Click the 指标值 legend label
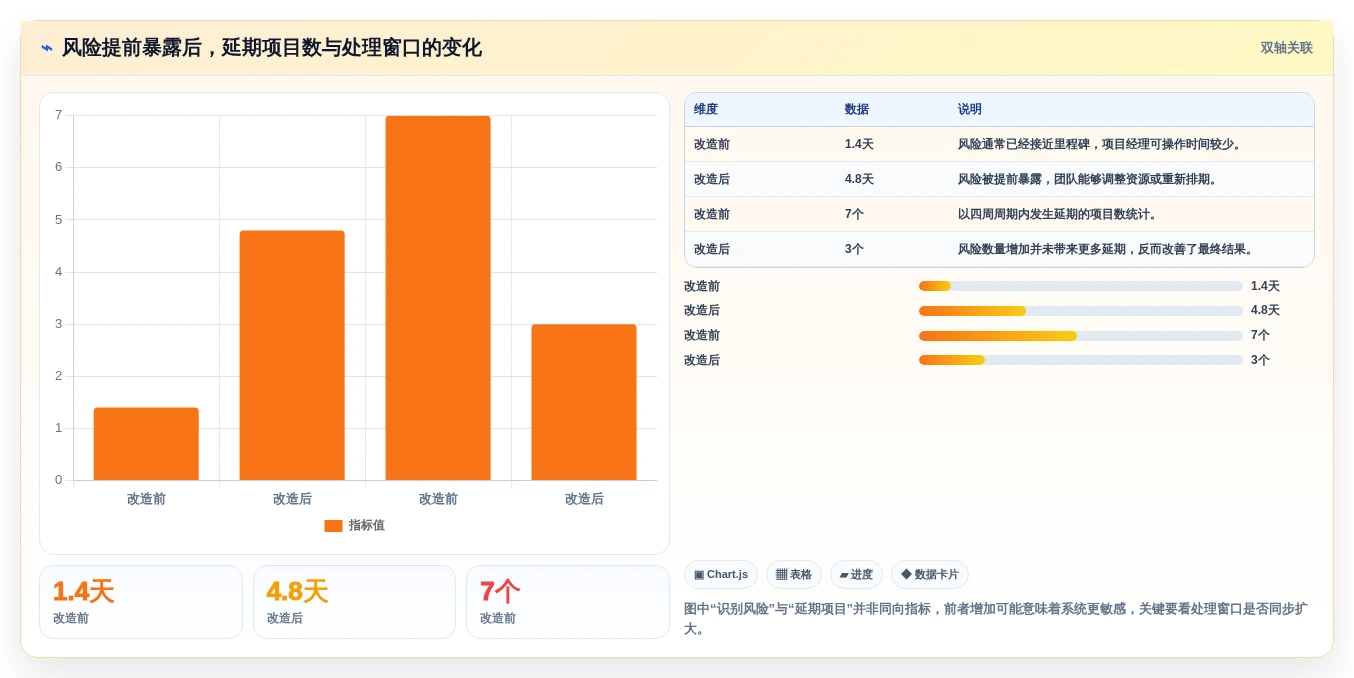 (367, 526)
